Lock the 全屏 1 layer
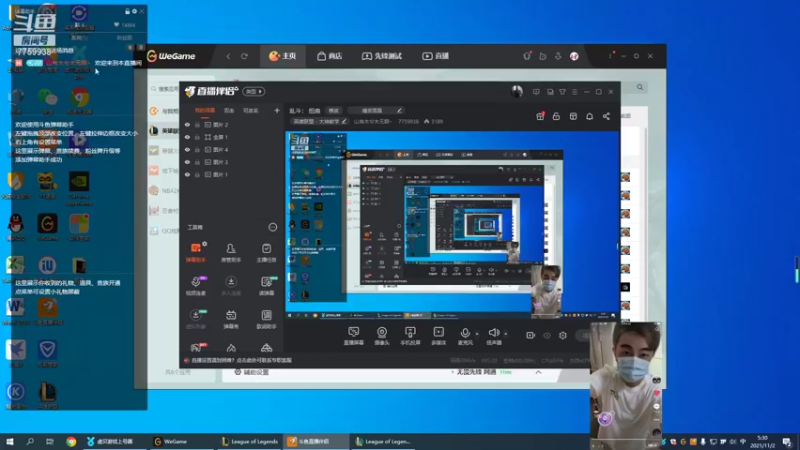The height and width of the screenshot is (450, 800). 197,137
